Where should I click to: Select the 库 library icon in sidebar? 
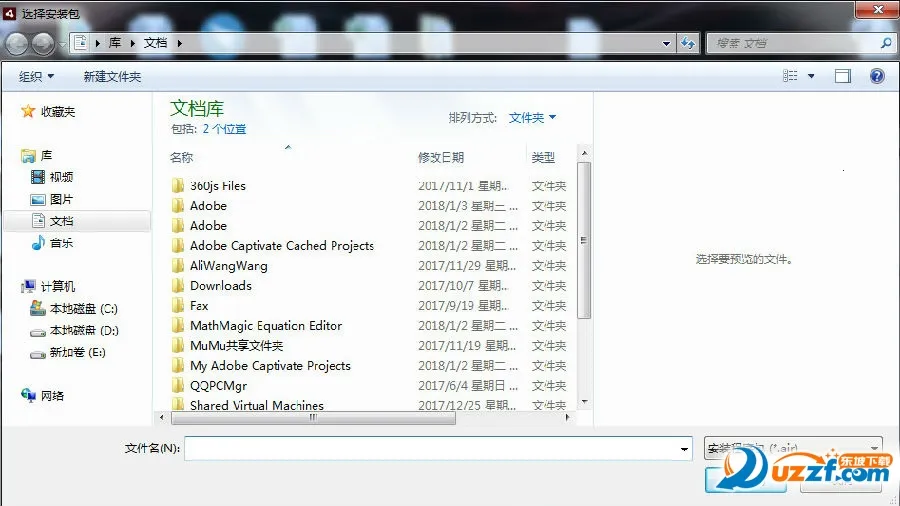pyautogui.click(x=28, y=155)
